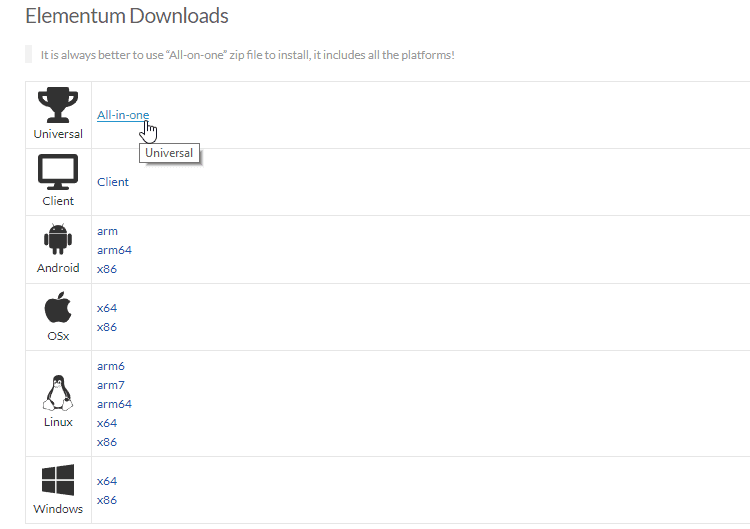The height and width of the screenshot is (529, 750).
Task: Click the Windows logo icon
Action: 58,480
